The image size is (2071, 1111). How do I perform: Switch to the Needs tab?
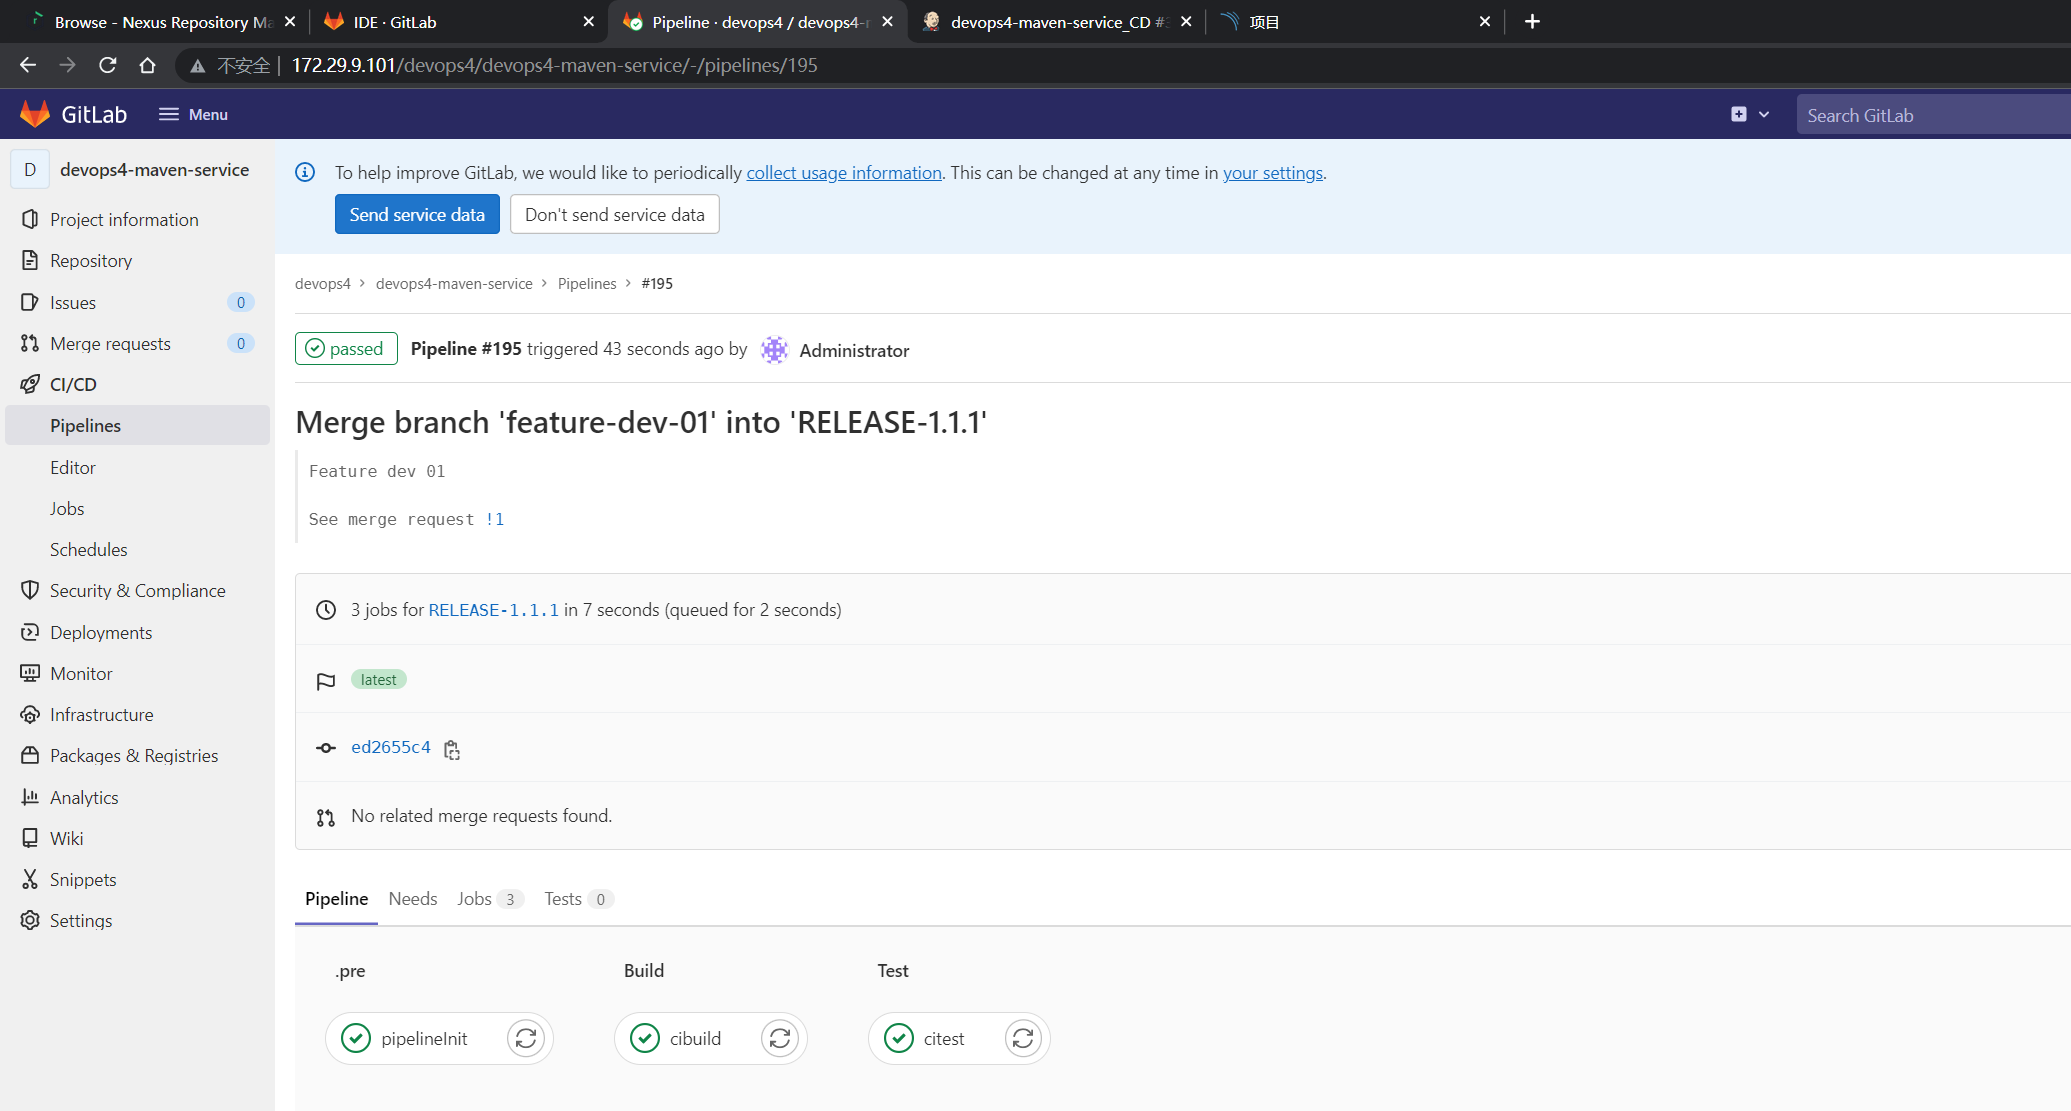pyautogui.click(x=413, y=899)
